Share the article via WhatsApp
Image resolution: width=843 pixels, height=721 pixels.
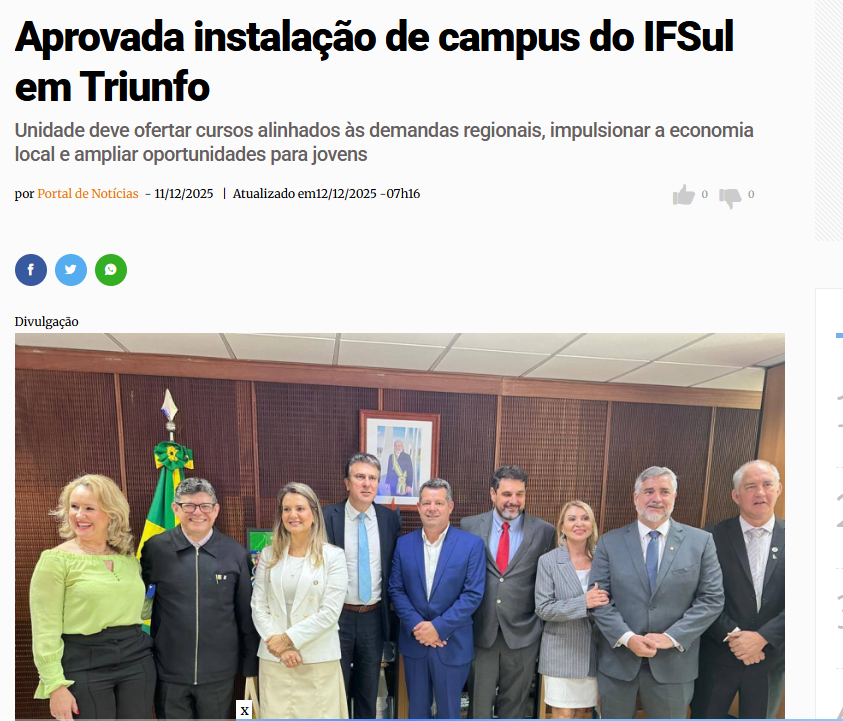tap(111, 270)
